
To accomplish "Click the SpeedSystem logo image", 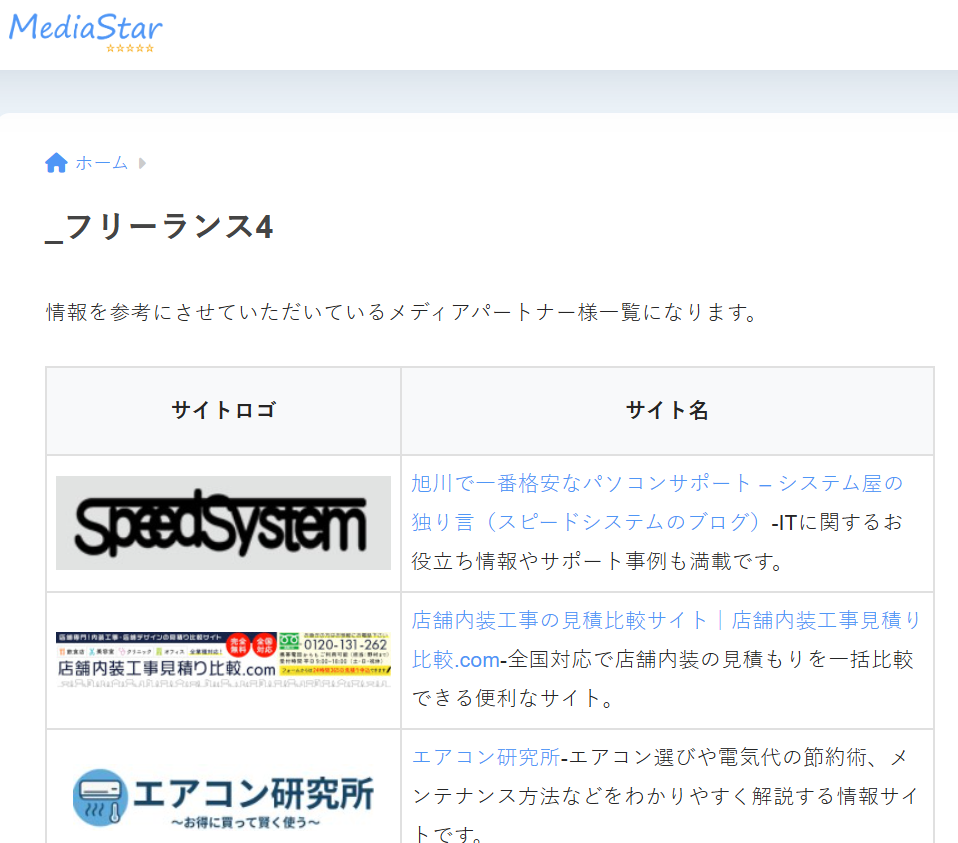I will click(223, 523).
